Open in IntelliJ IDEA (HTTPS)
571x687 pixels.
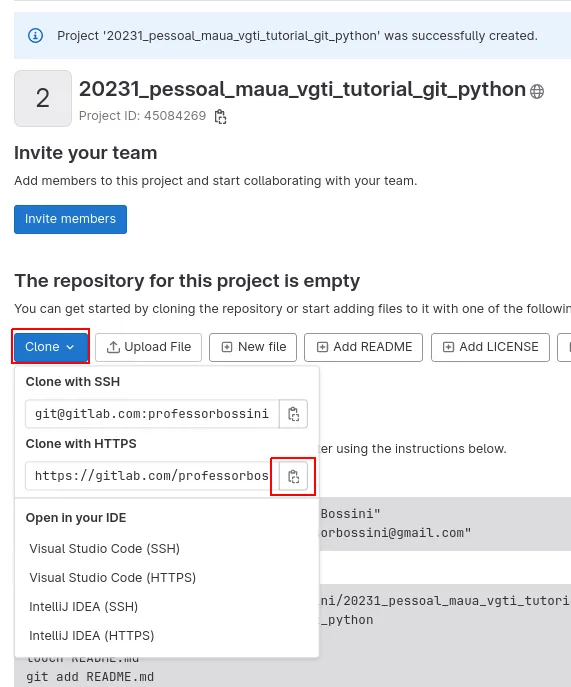tap(92, 635)
